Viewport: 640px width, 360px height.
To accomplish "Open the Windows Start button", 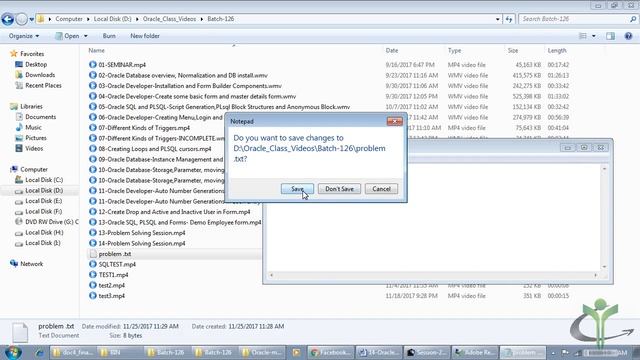I will pos(13,352).
